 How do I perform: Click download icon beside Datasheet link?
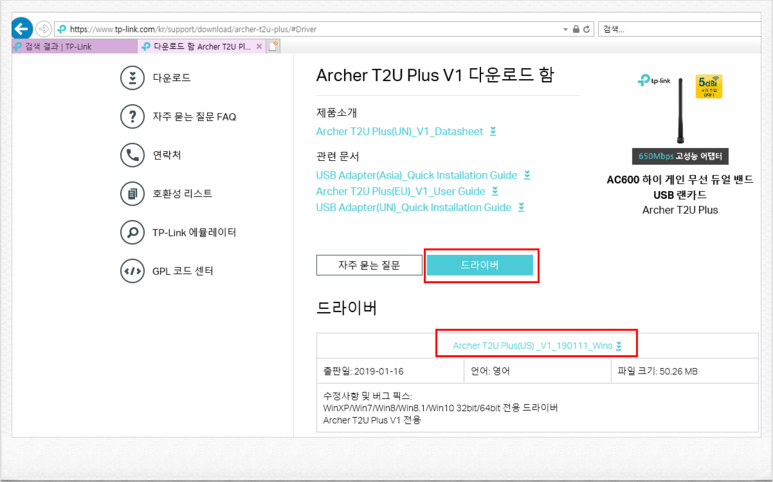click(x=493, y=132)
